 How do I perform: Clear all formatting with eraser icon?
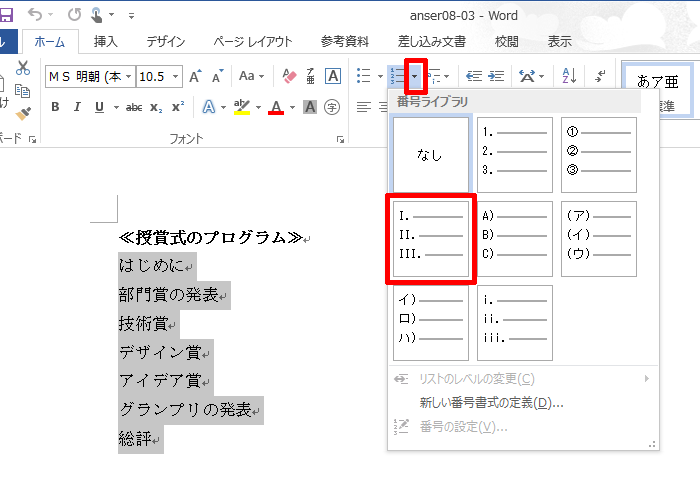click(289, 76)
